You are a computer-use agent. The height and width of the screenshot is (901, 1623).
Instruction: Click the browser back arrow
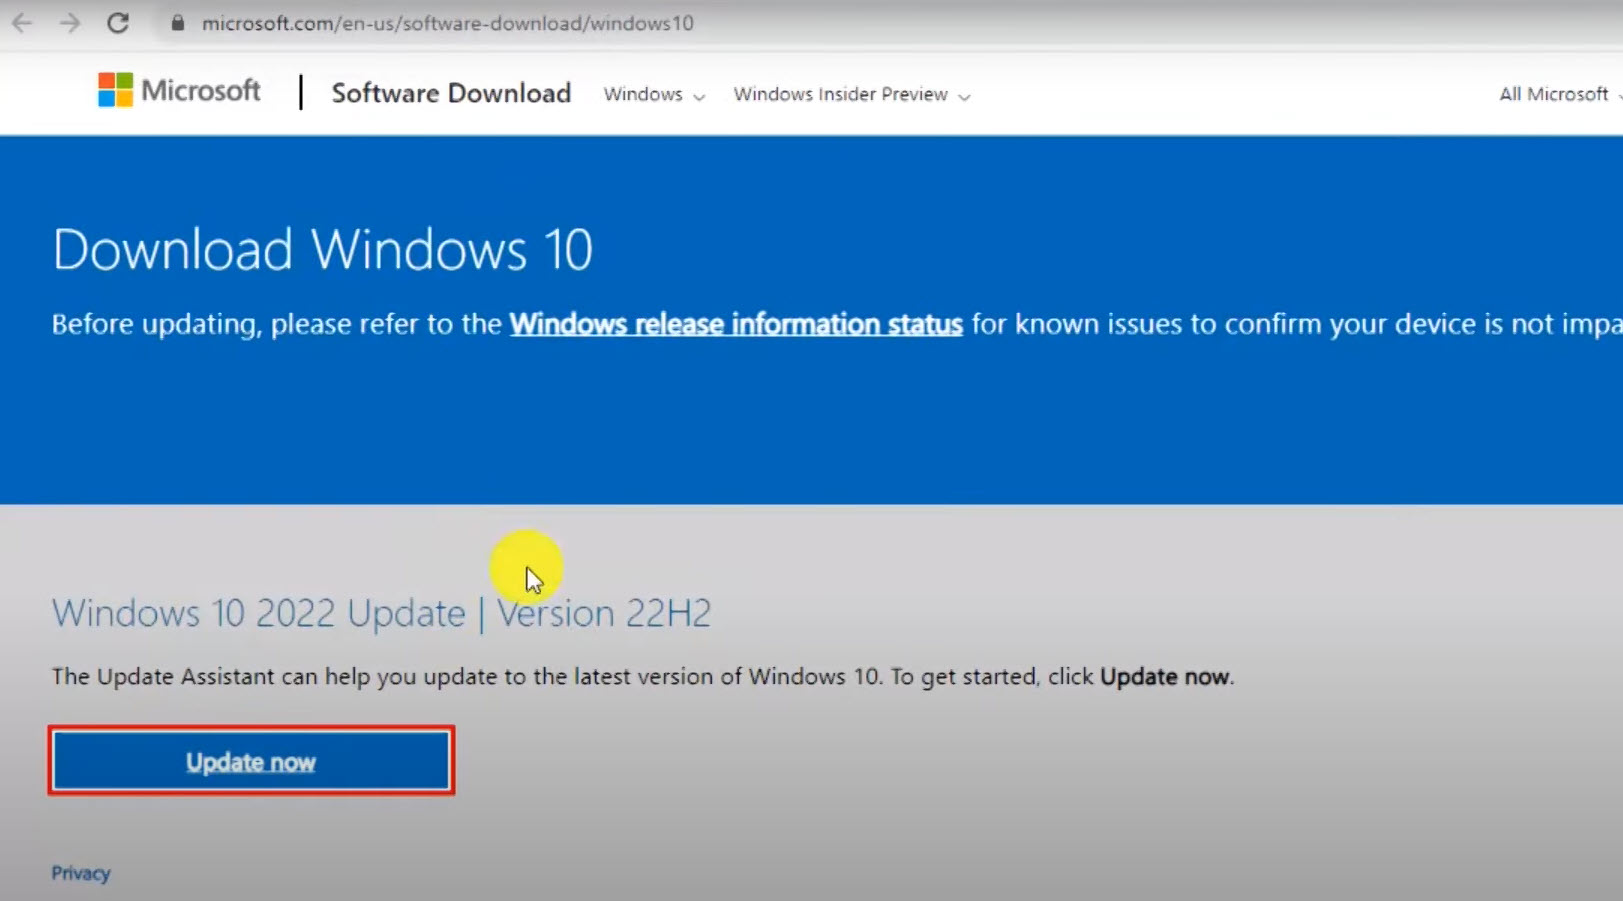coord(22,23)
